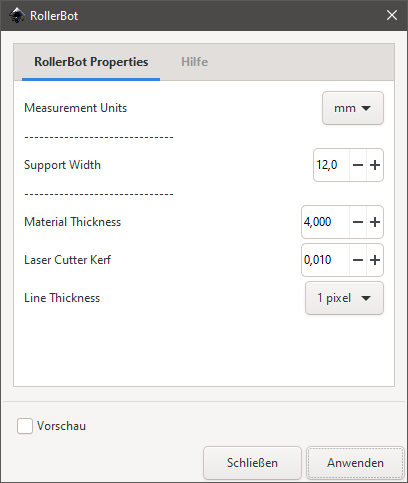Click the Schließen button
Viewport: 408px width, 483px height.
(252, 463)
